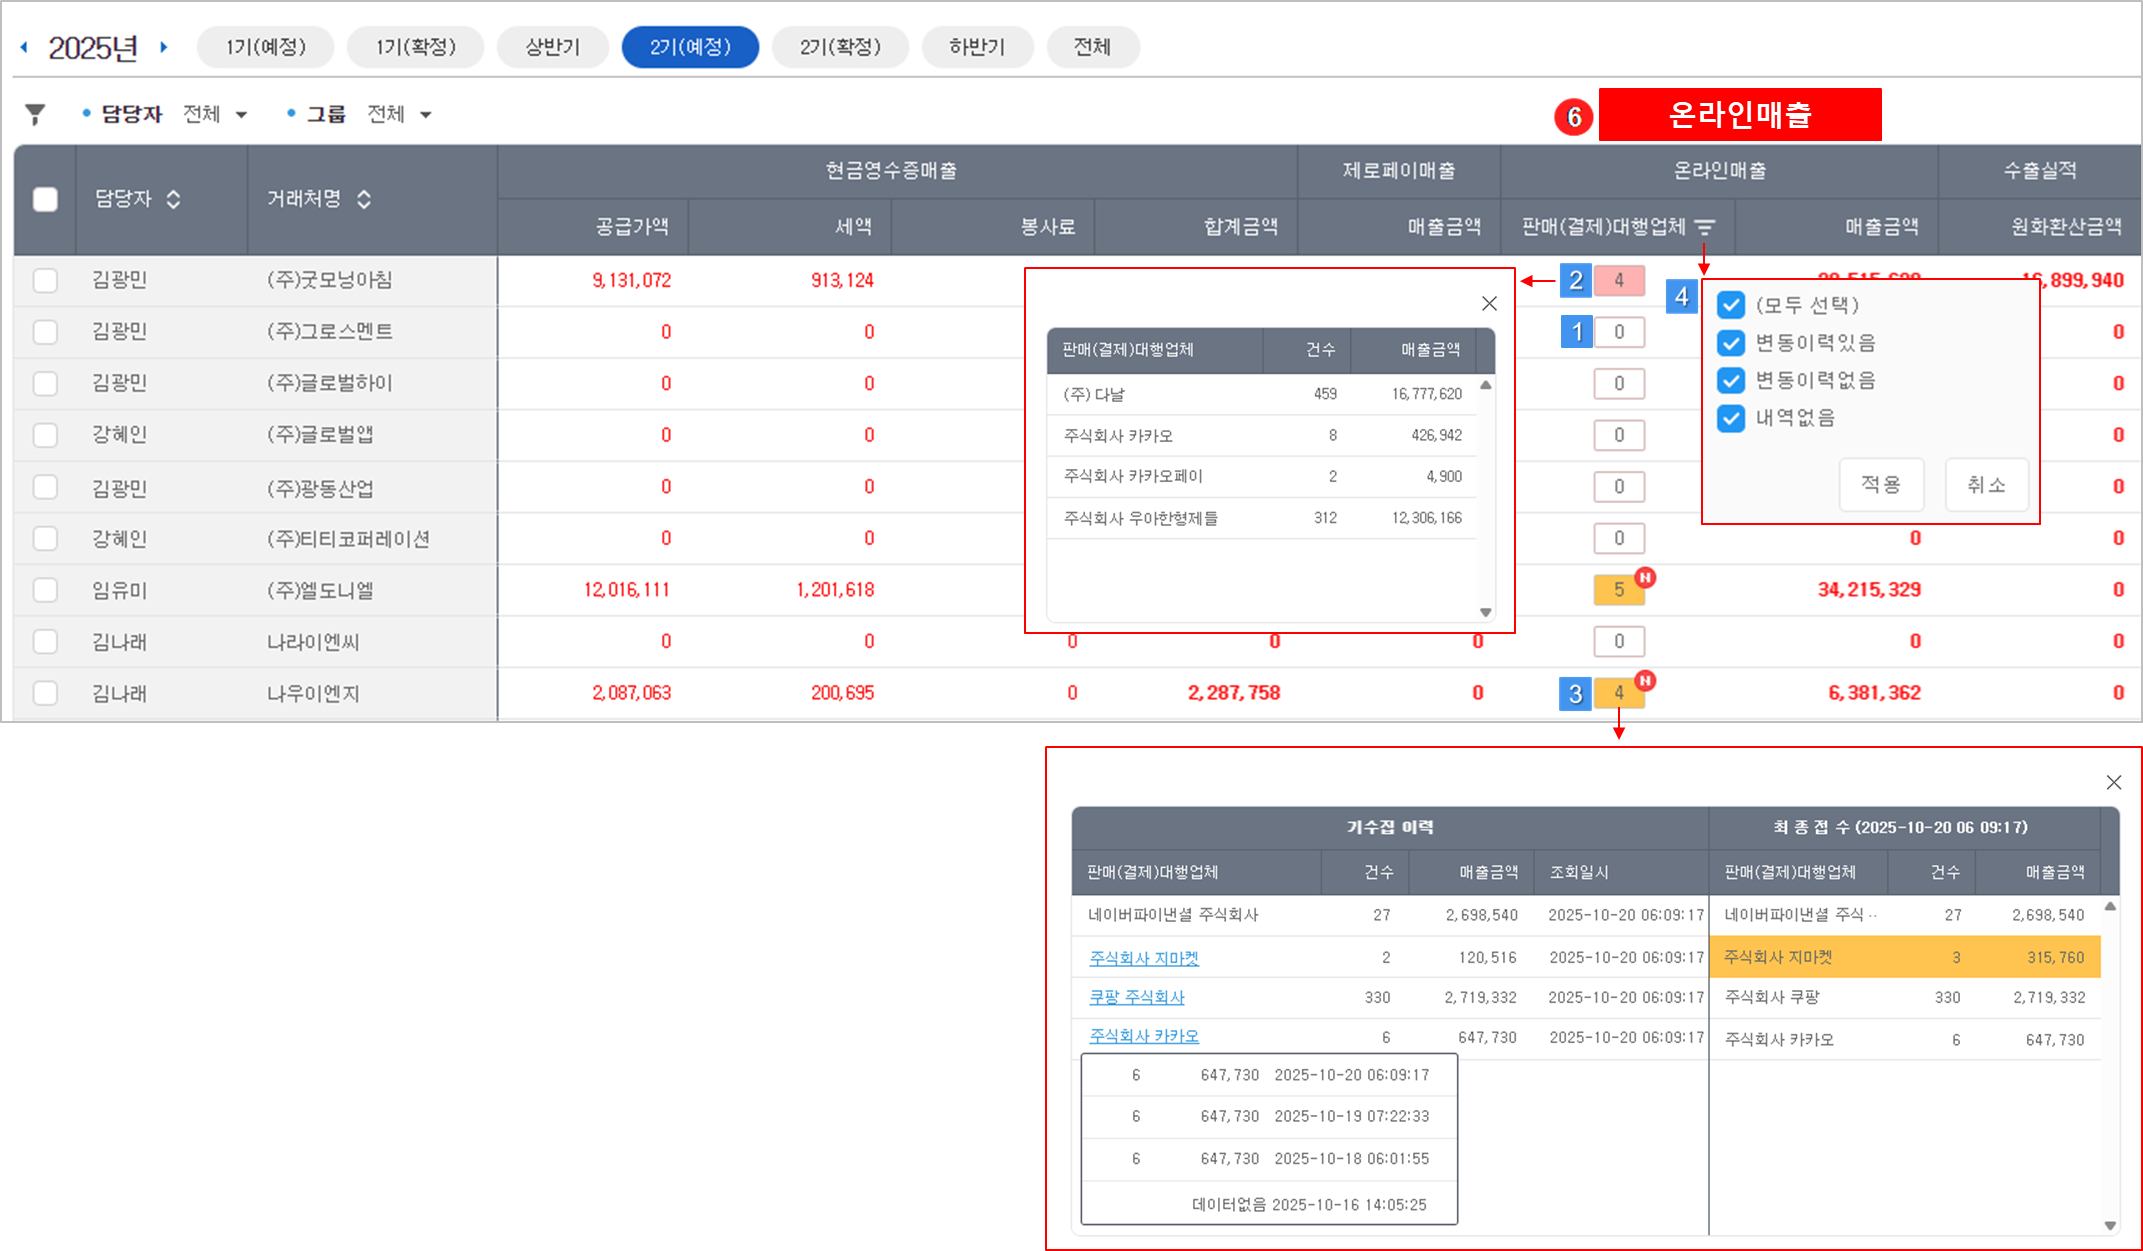Click count 0 button for 나라이엔씨
Screen dimensions: 2143x1251
tap(1619, 641)
